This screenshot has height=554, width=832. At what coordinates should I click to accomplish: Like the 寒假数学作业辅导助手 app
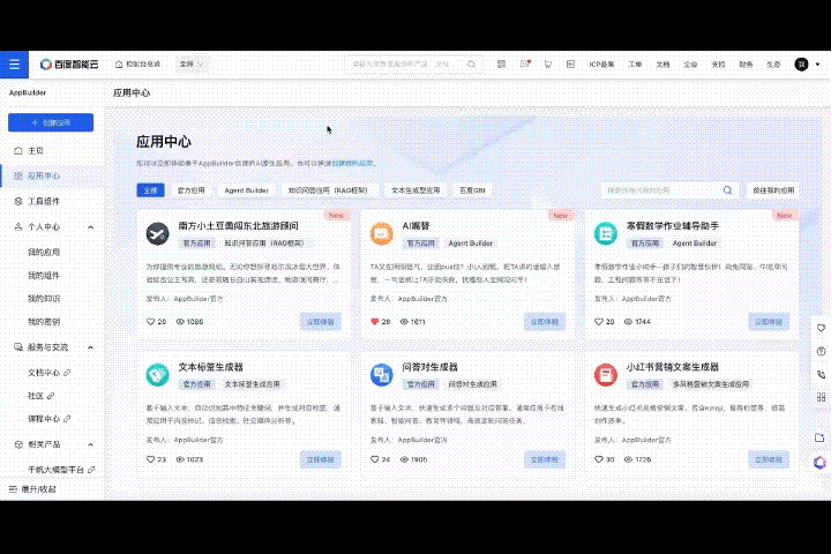(x=599, y=322)
